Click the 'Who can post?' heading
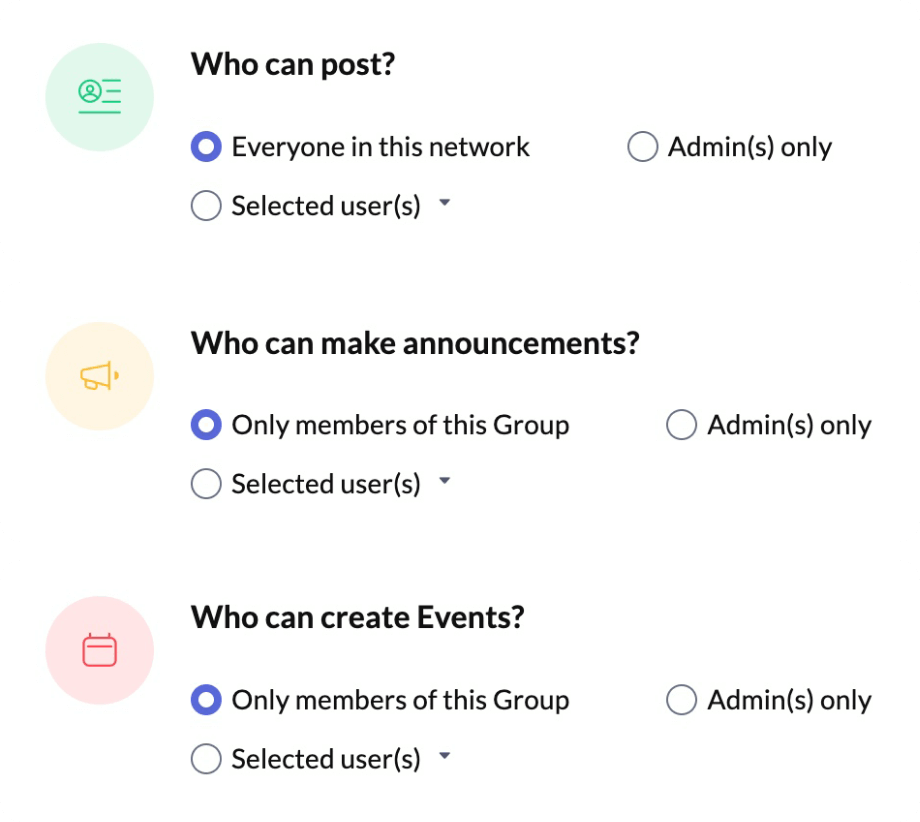 293,65
